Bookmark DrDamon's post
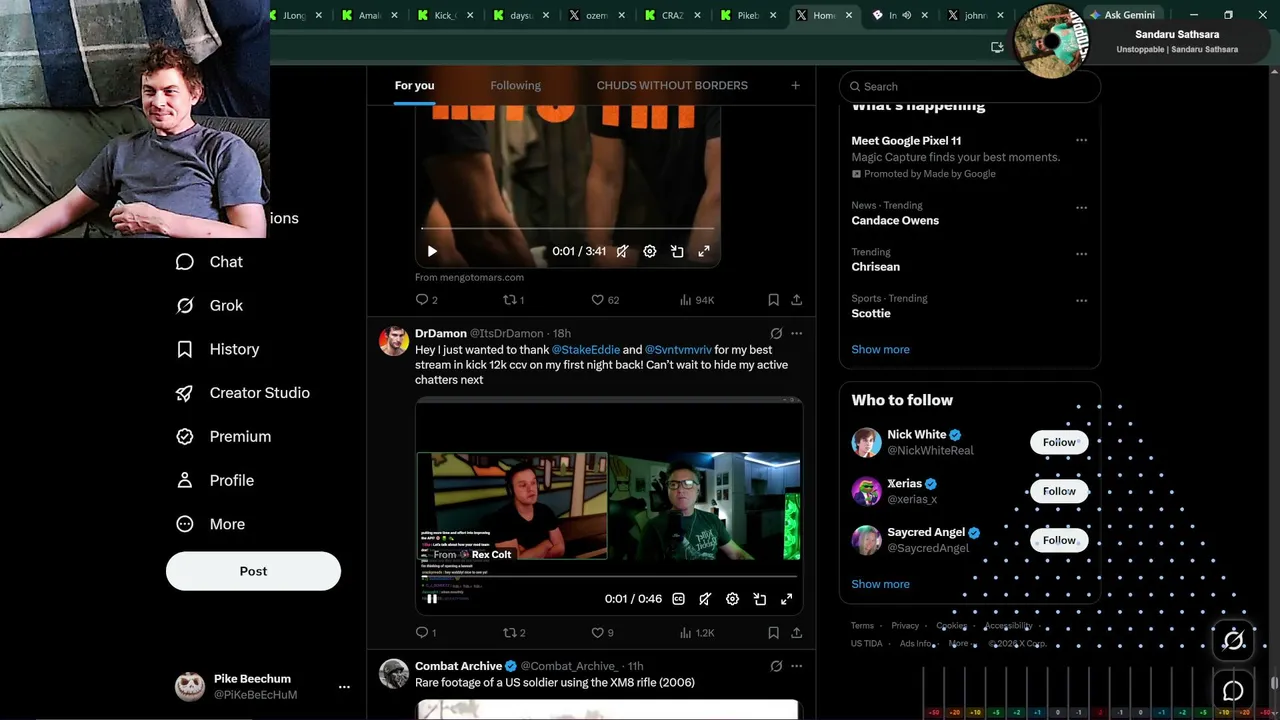This screenshot has height=720, width=1280. pyautogui.click(x=773, y=633)
